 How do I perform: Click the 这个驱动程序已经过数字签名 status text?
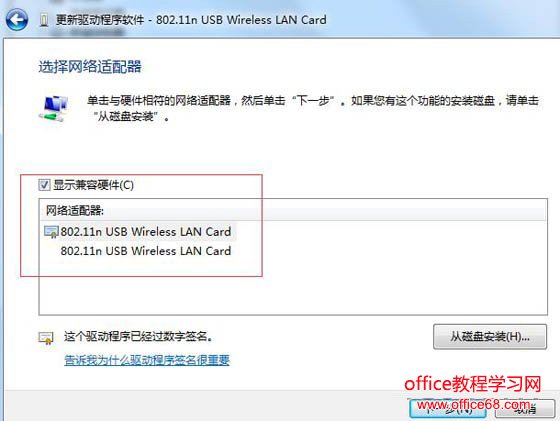tap(138, 336)
